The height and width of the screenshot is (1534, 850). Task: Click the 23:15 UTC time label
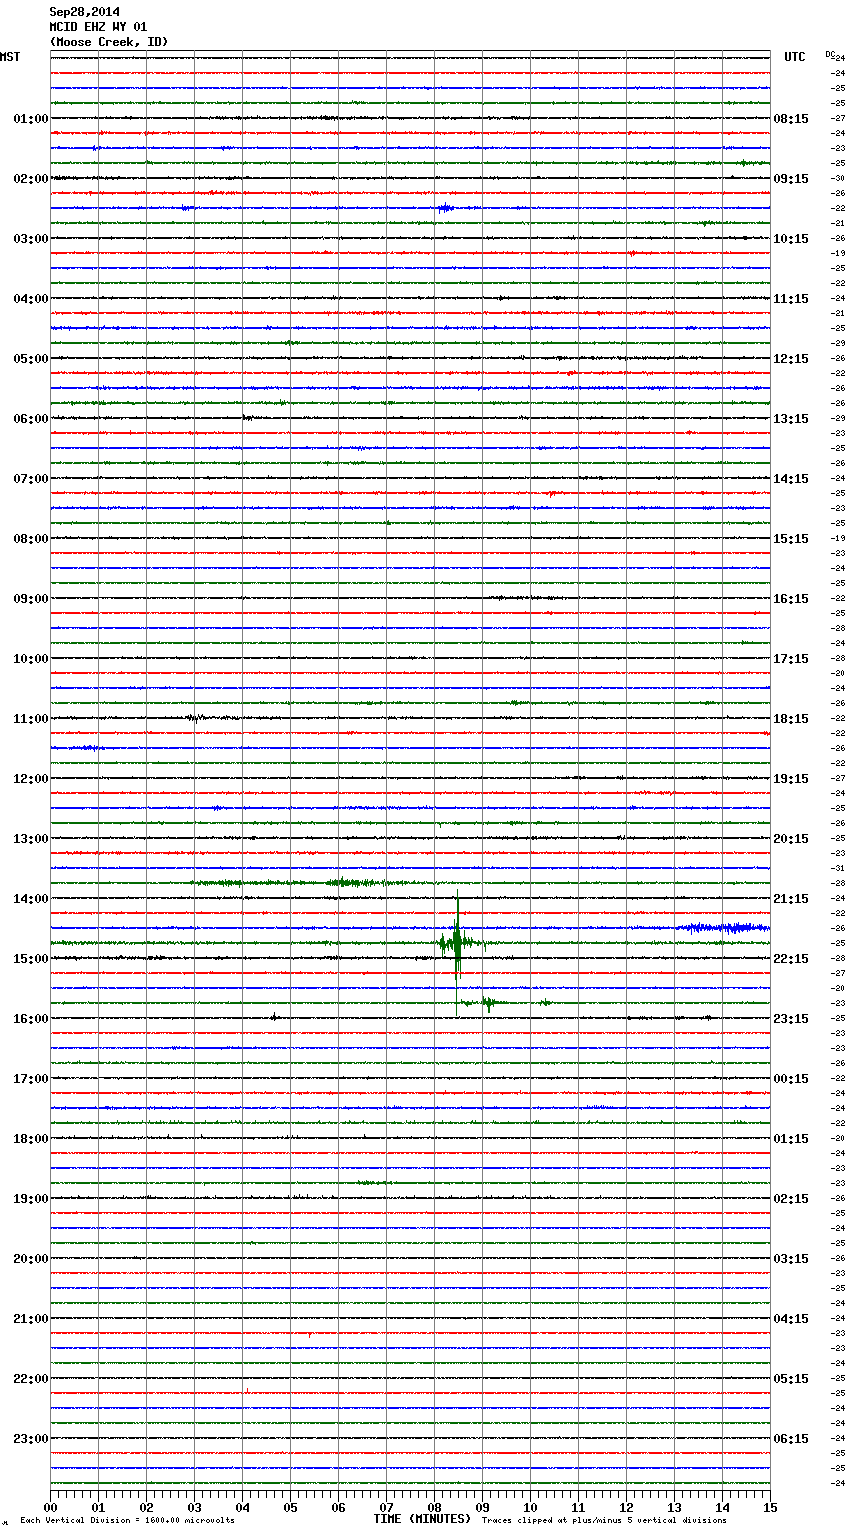(791, 1019)
